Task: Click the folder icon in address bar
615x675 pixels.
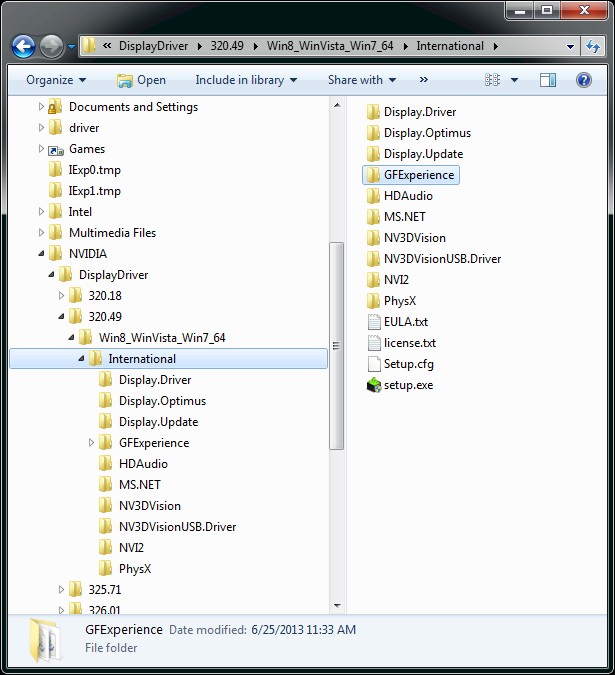Action: pyautogui.click(x=90, y=46)
